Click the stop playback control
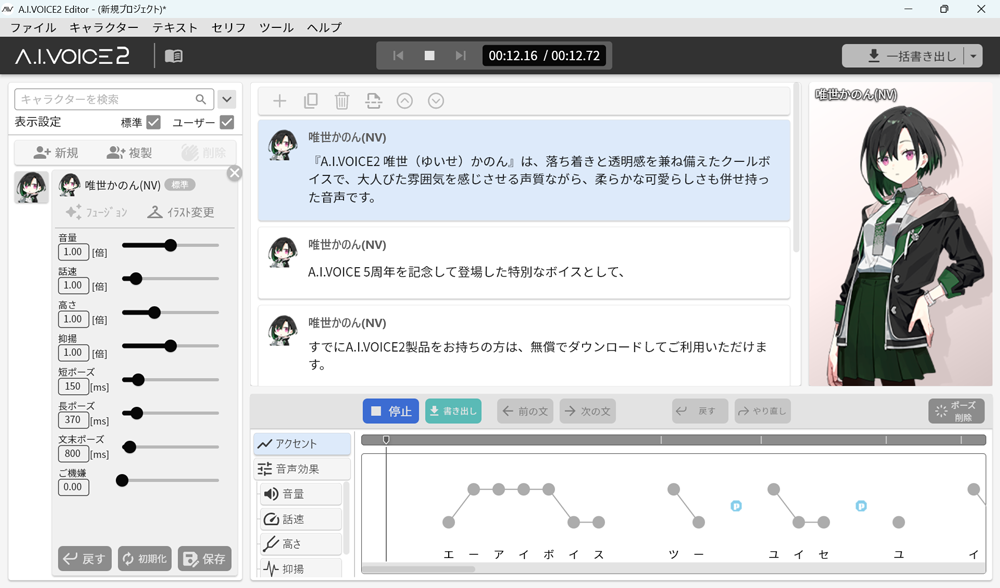1000x588 pixels. [429, 55]
